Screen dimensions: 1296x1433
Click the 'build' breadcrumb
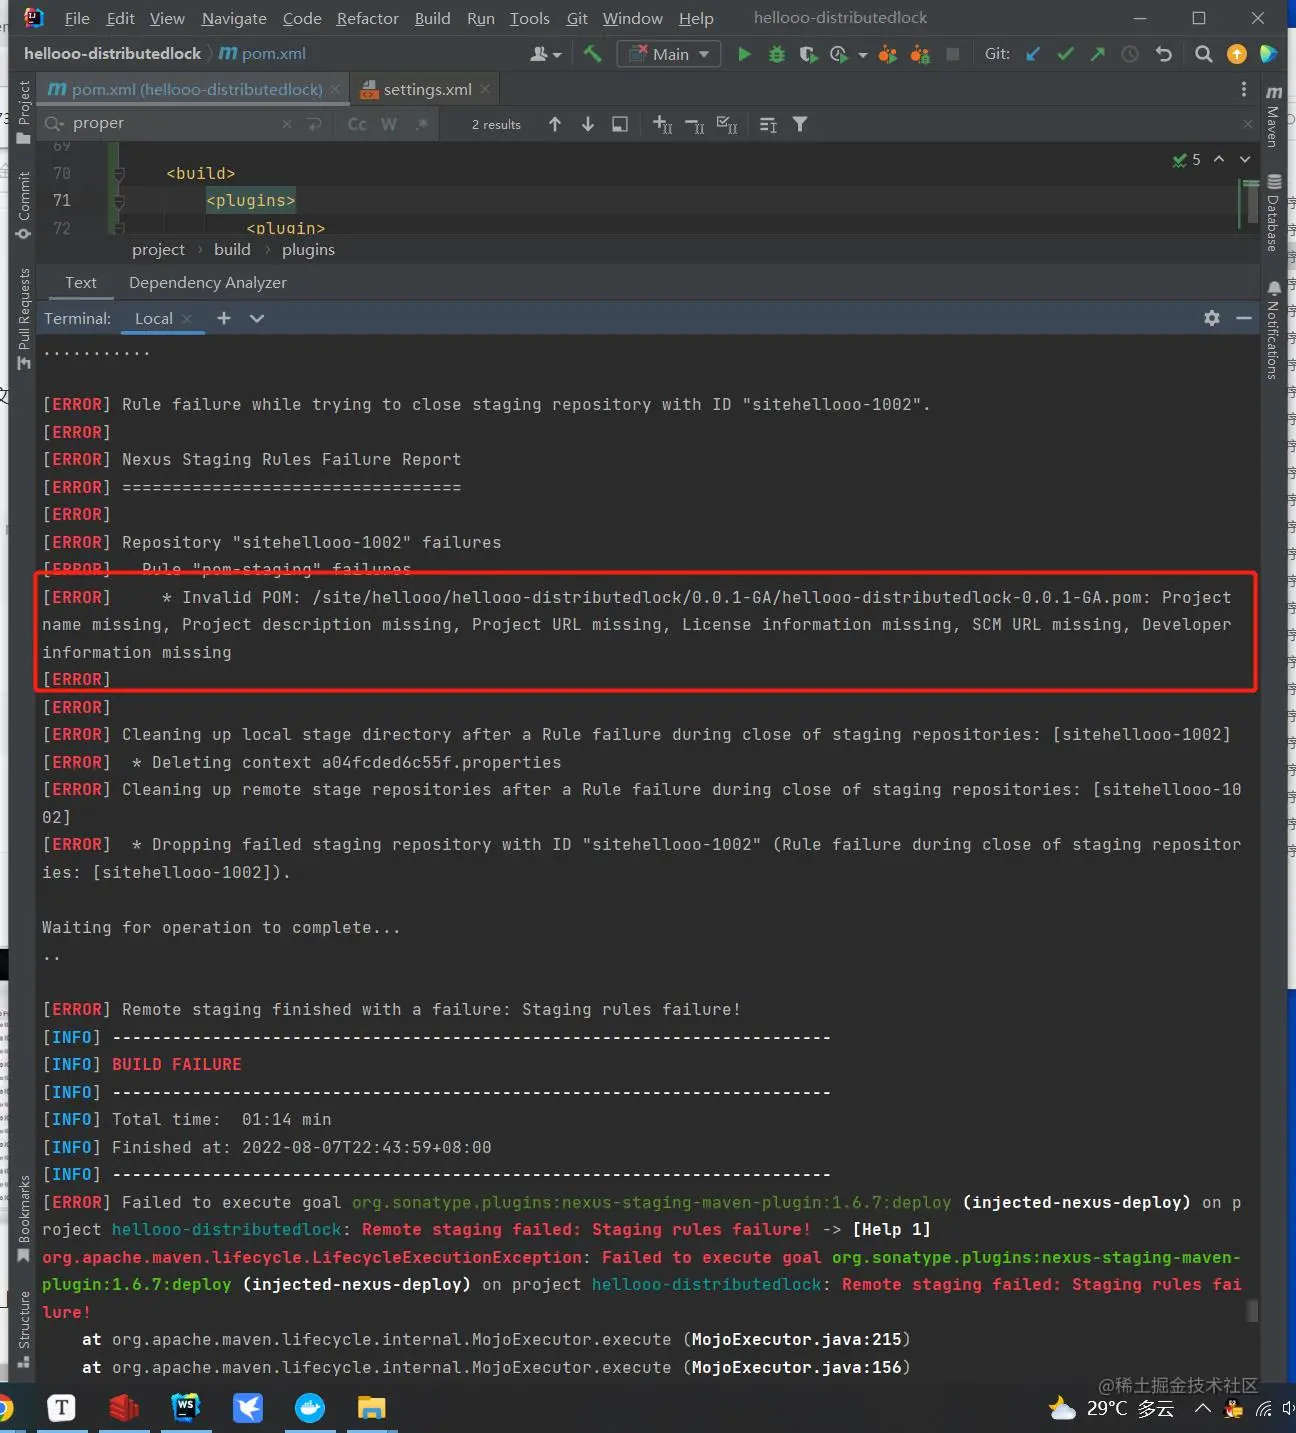tap(232, 249)
